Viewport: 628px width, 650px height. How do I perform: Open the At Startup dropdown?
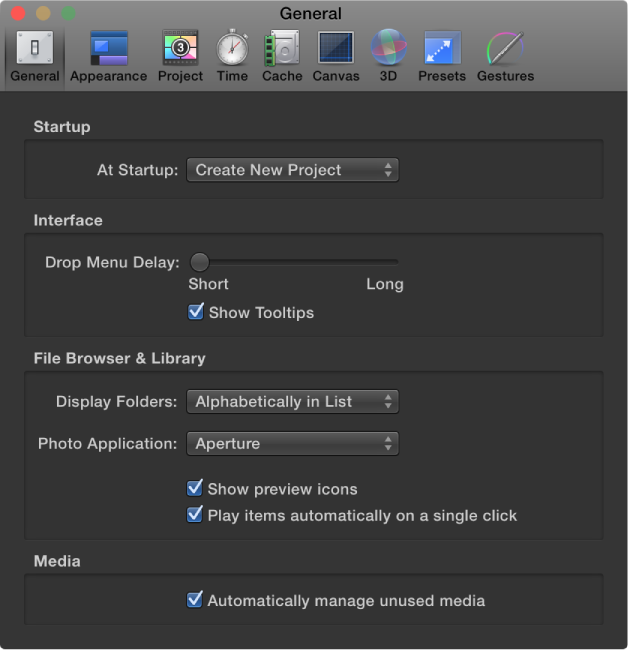tap(293, 170)
